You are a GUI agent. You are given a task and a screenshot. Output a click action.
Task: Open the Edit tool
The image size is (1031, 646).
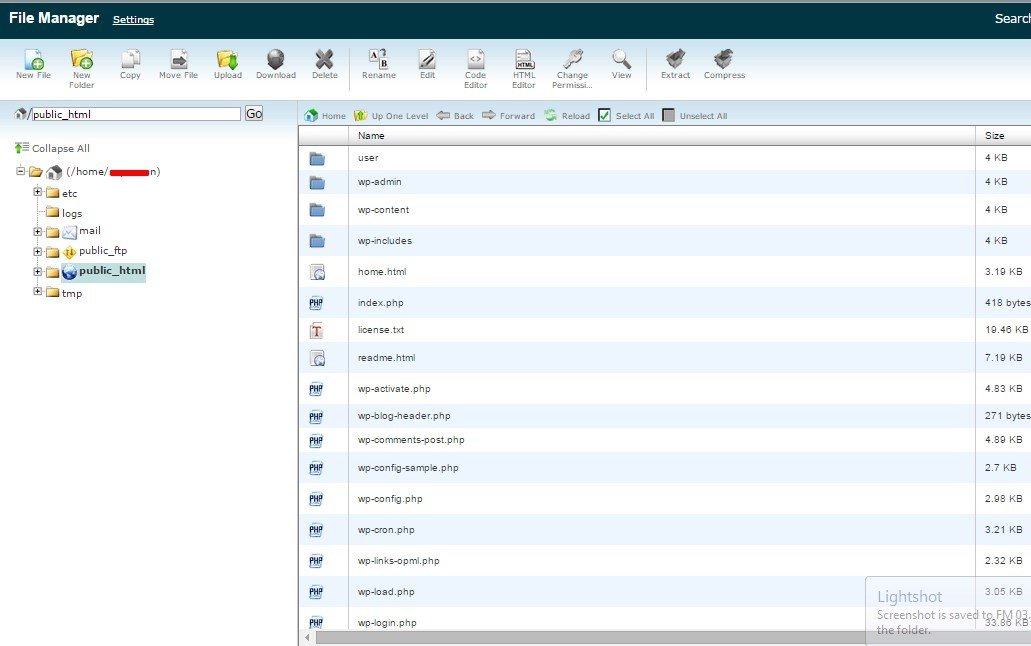click(427, 64)
